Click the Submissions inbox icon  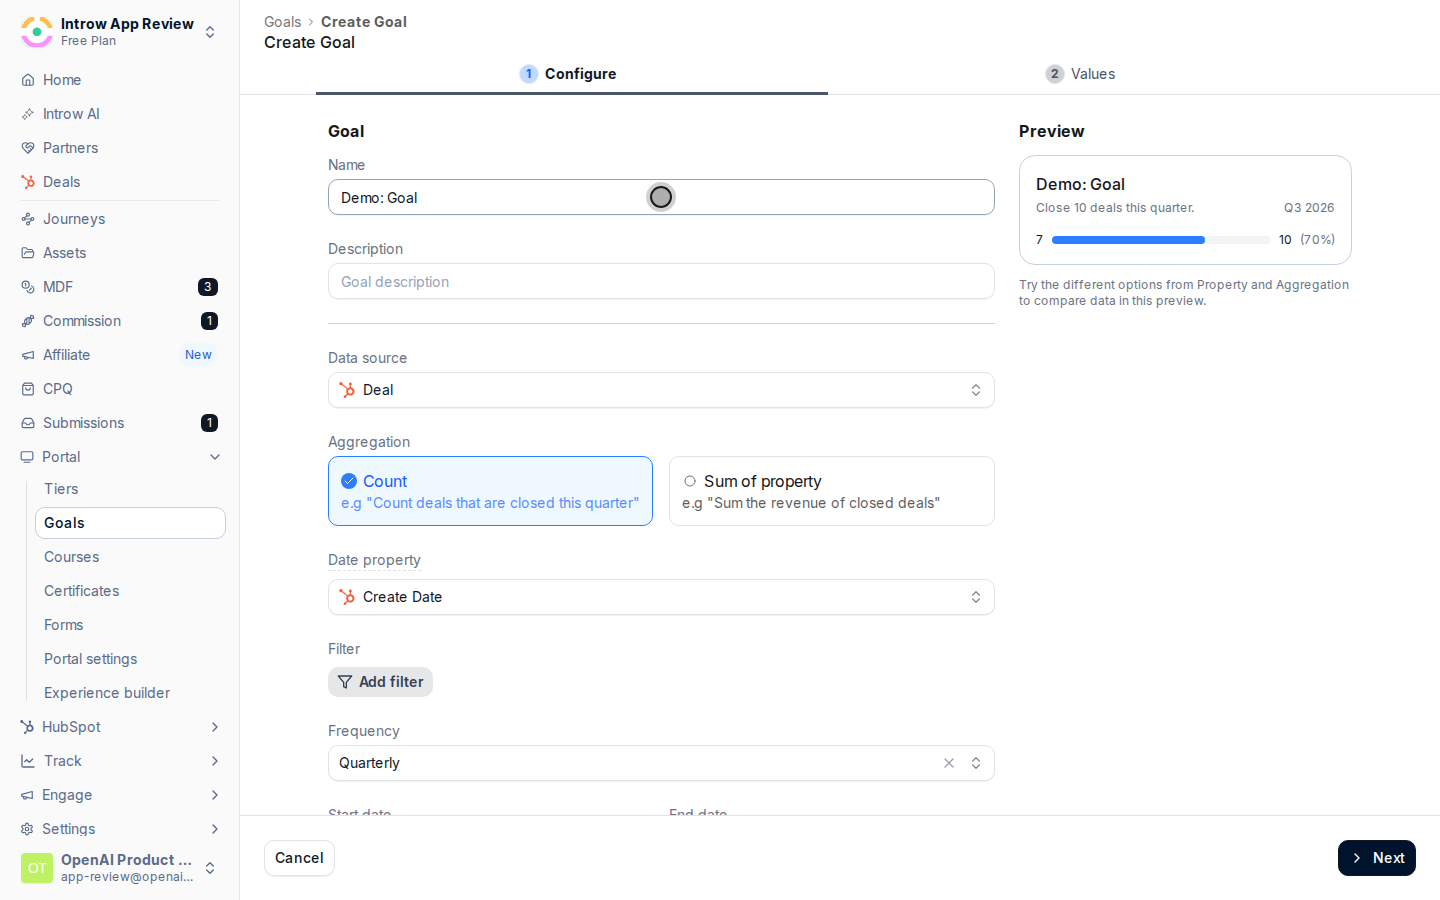(x=28, y=423)
